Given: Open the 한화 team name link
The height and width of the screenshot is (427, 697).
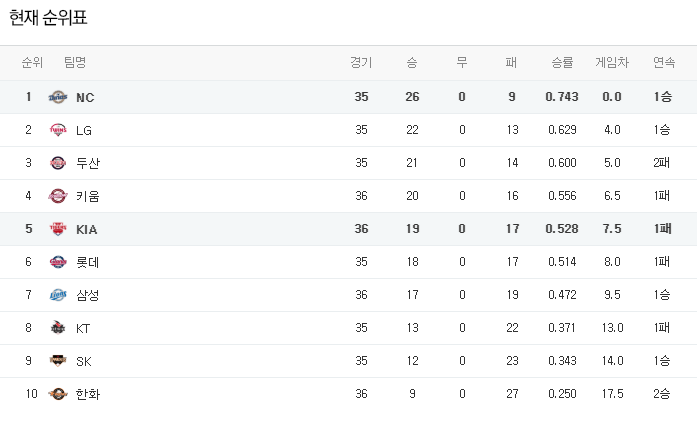Looking at the screenshot, I should [88, 394].
